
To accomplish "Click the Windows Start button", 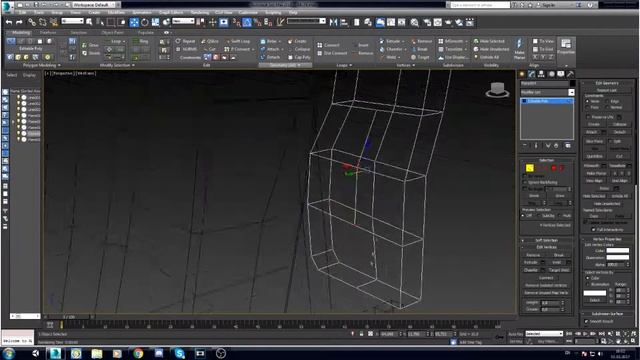I will pos(9,353).
